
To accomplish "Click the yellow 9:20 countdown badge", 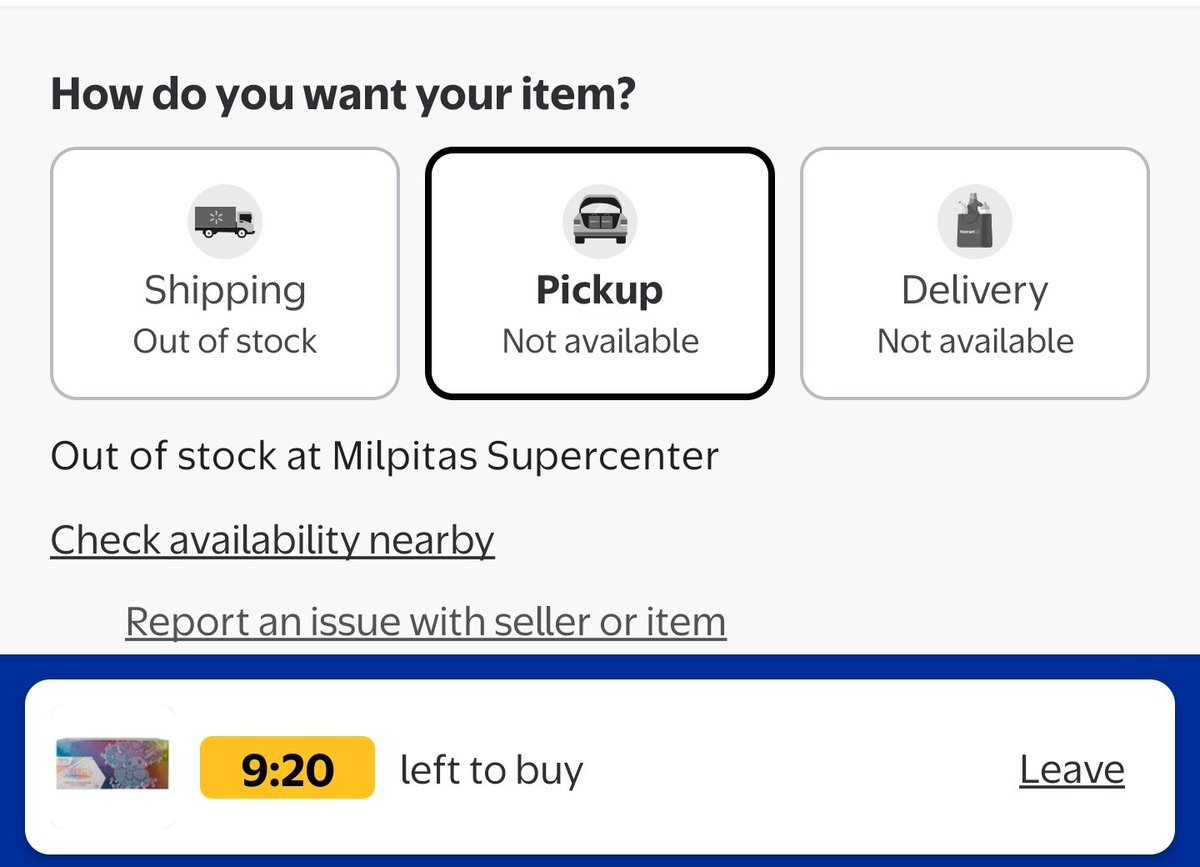I will pyautogui.click(x=287, y=768).
